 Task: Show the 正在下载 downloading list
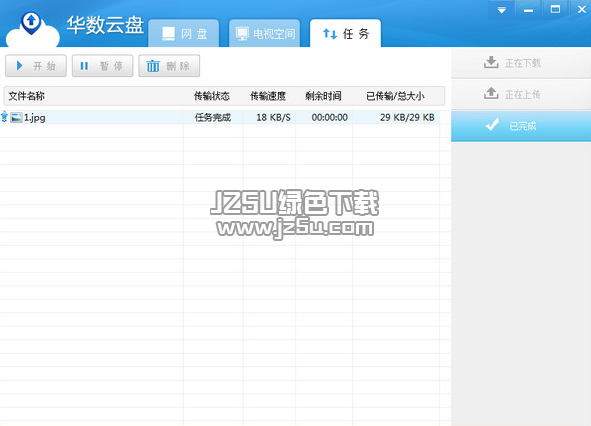click(521, 63)
